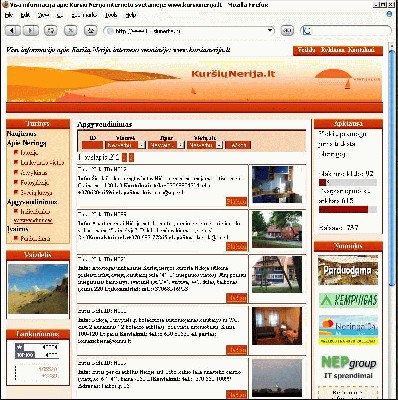Expand the Tipas filter dropdown
Screen dimensions: 398x400
(x=180, y=145)
